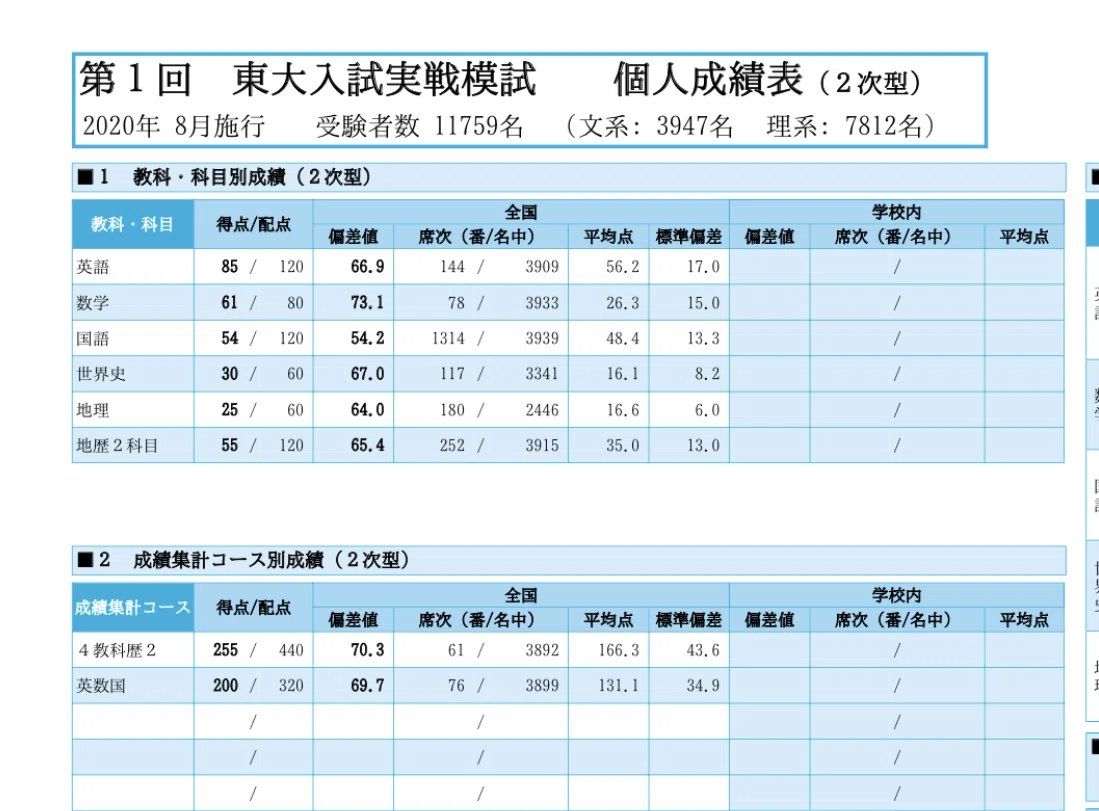Image resolution: width=1099 pixels, height=811 pixels.
Task: Click the 英語 deviation value 66.9
Action: (367, 267)
